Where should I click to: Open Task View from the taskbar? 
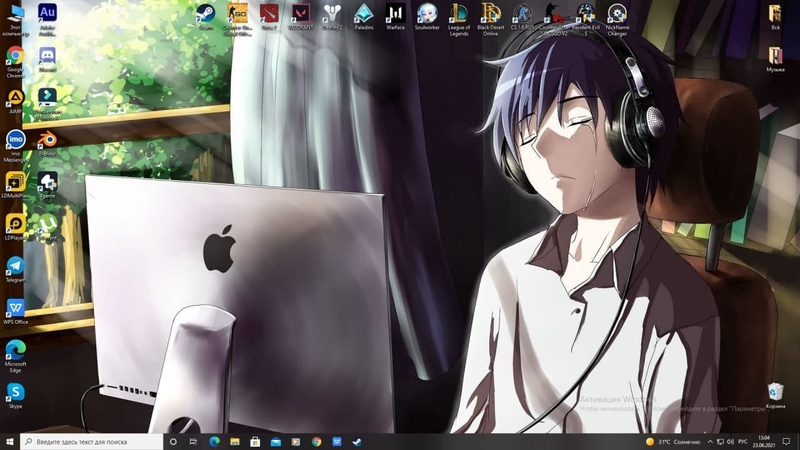[x=193, y=441]
